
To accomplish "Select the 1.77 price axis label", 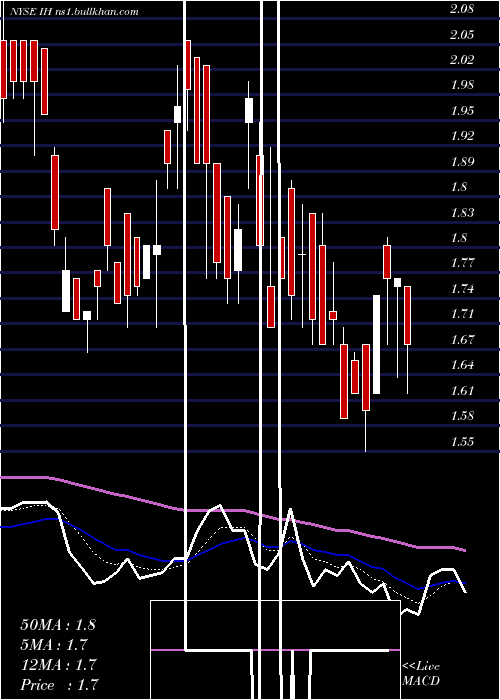I will tap(462, 263).
